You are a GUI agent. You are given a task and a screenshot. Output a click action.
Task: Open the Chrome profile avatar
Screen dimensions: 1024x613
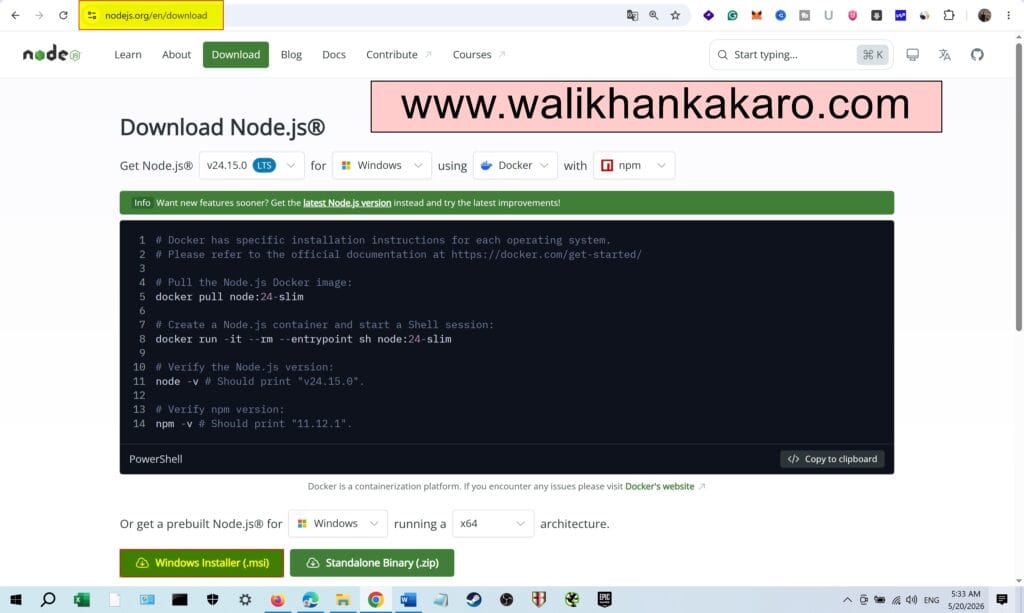984,15
